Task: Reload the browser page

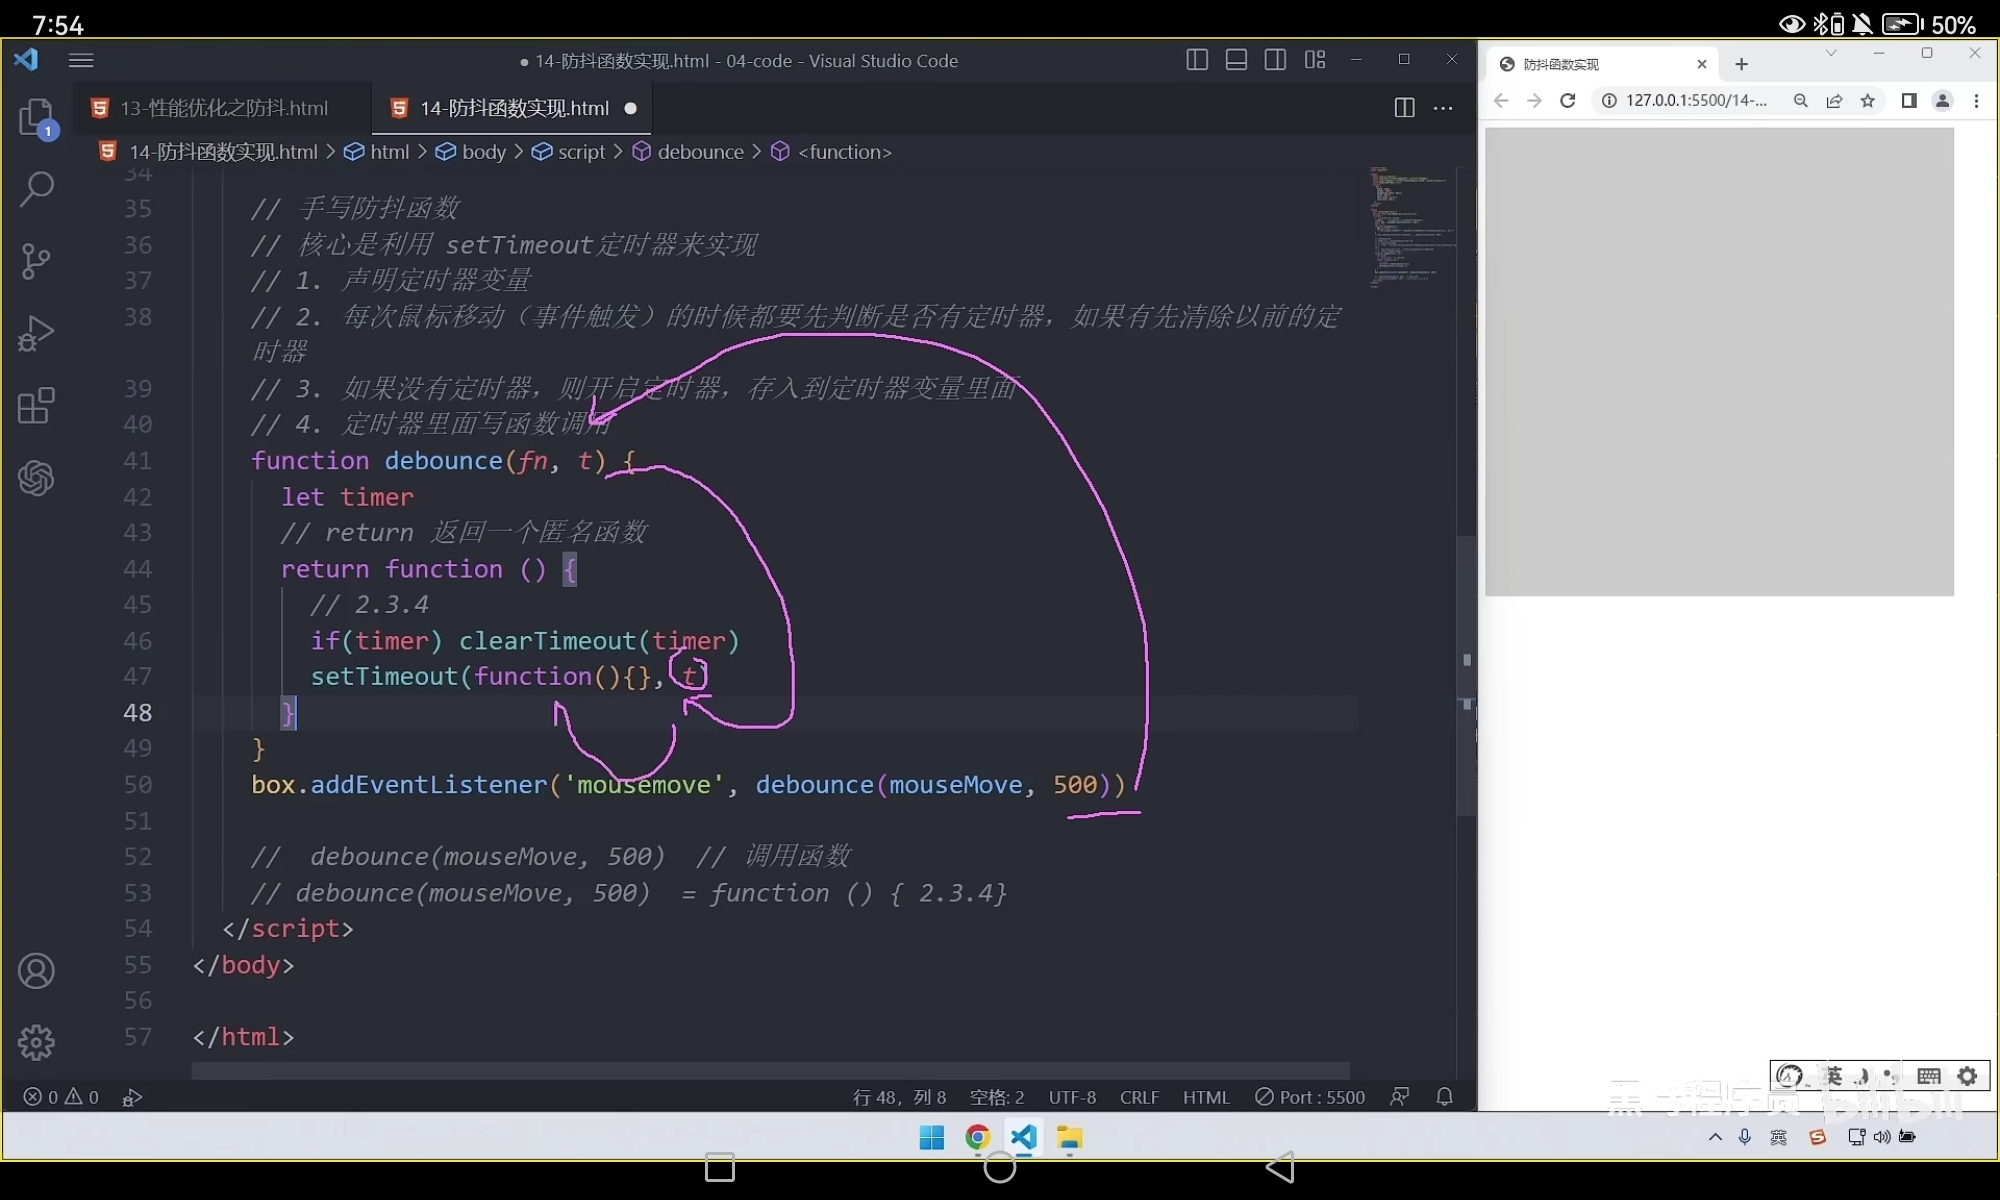Action: point(1567,100)
